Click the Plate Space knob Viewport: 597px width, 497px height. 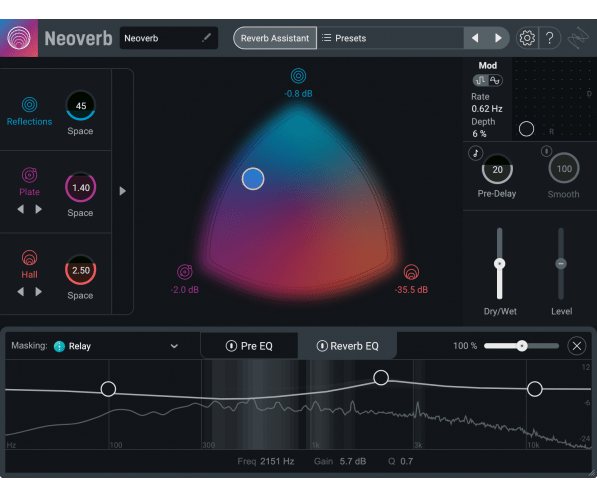click(81, 187)
